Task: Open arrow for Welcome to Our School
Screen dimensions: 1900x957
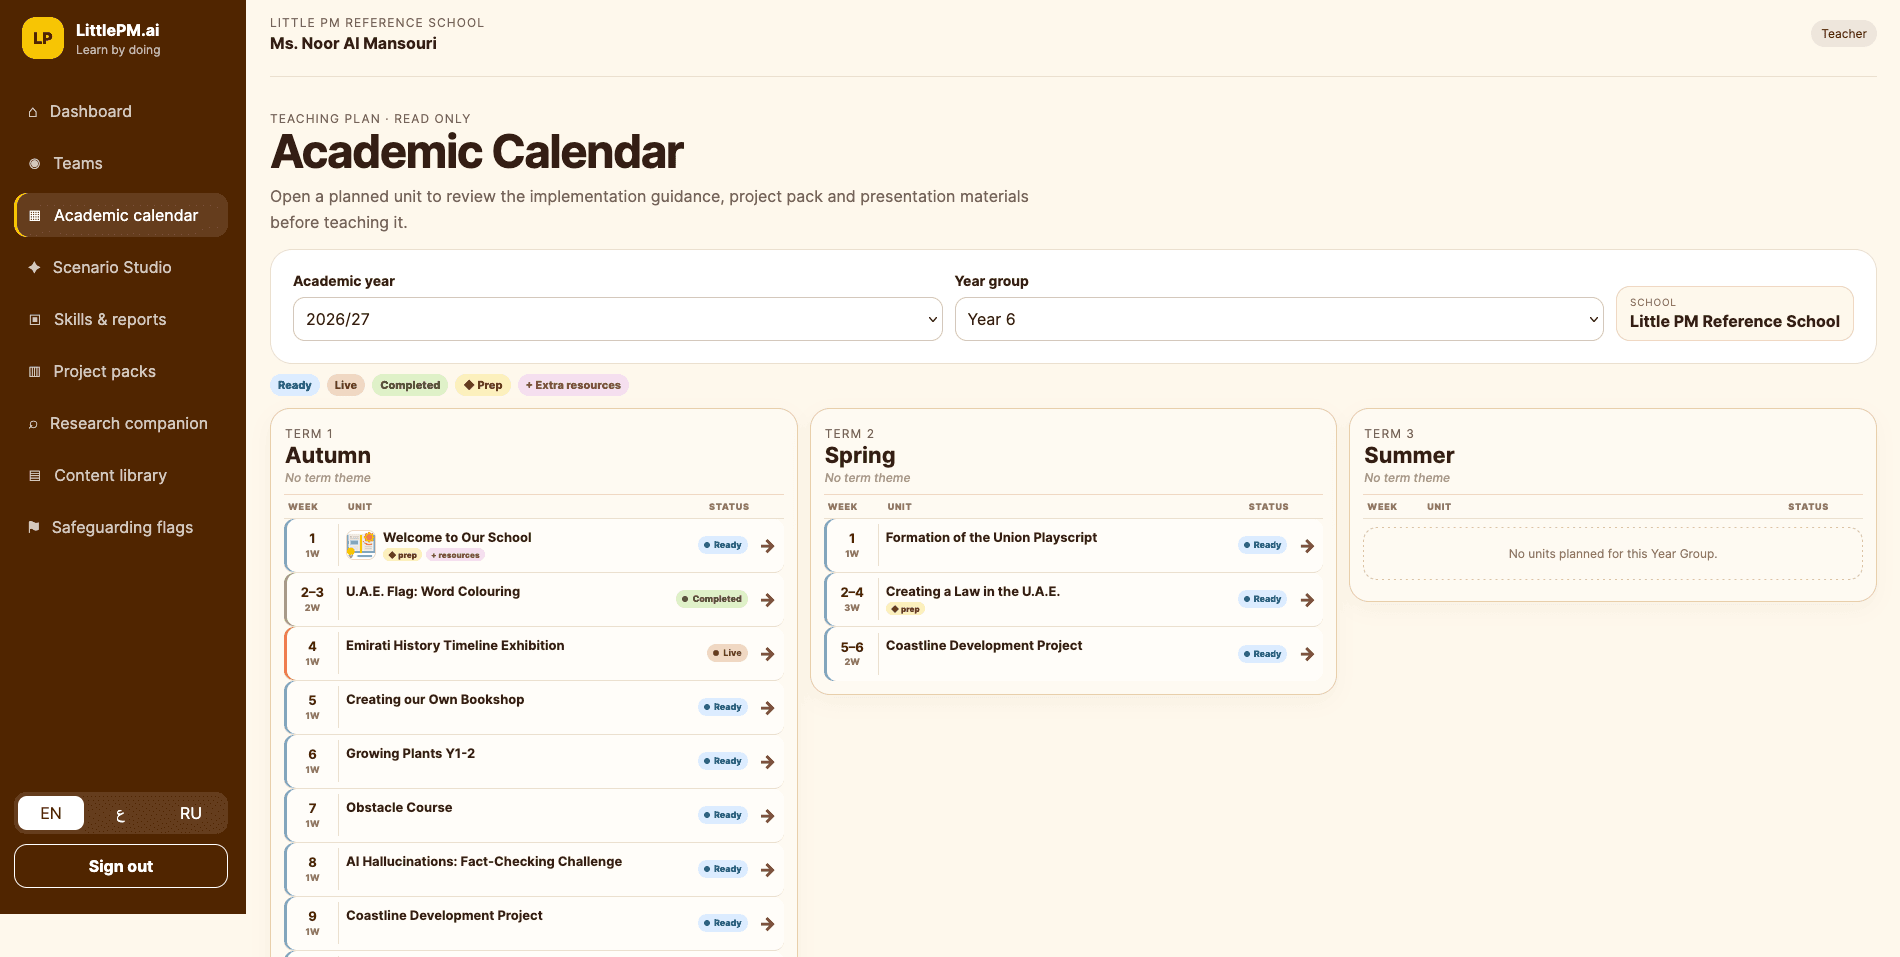Action: [768, 546]
